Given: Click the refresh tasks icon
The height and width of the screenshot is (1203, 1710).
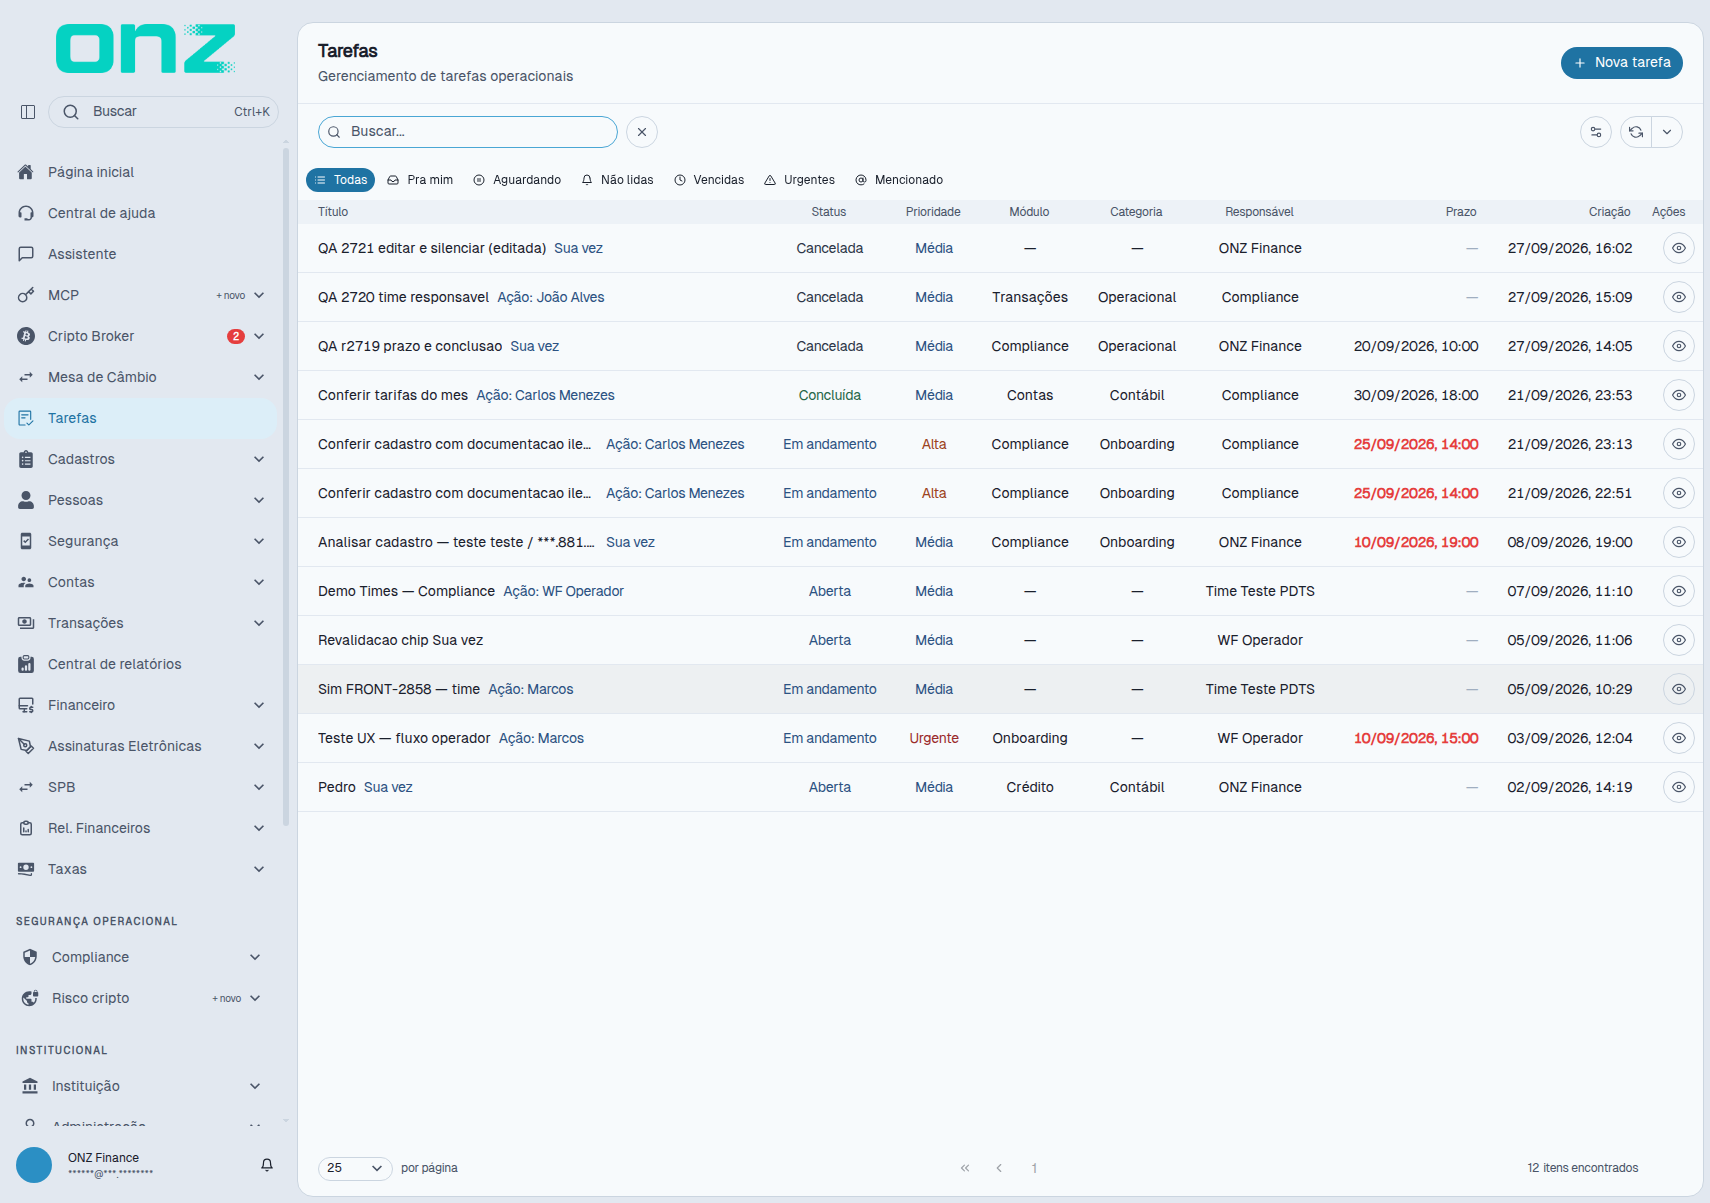Looking at the screenshot, I should [x=1636, y=132].
